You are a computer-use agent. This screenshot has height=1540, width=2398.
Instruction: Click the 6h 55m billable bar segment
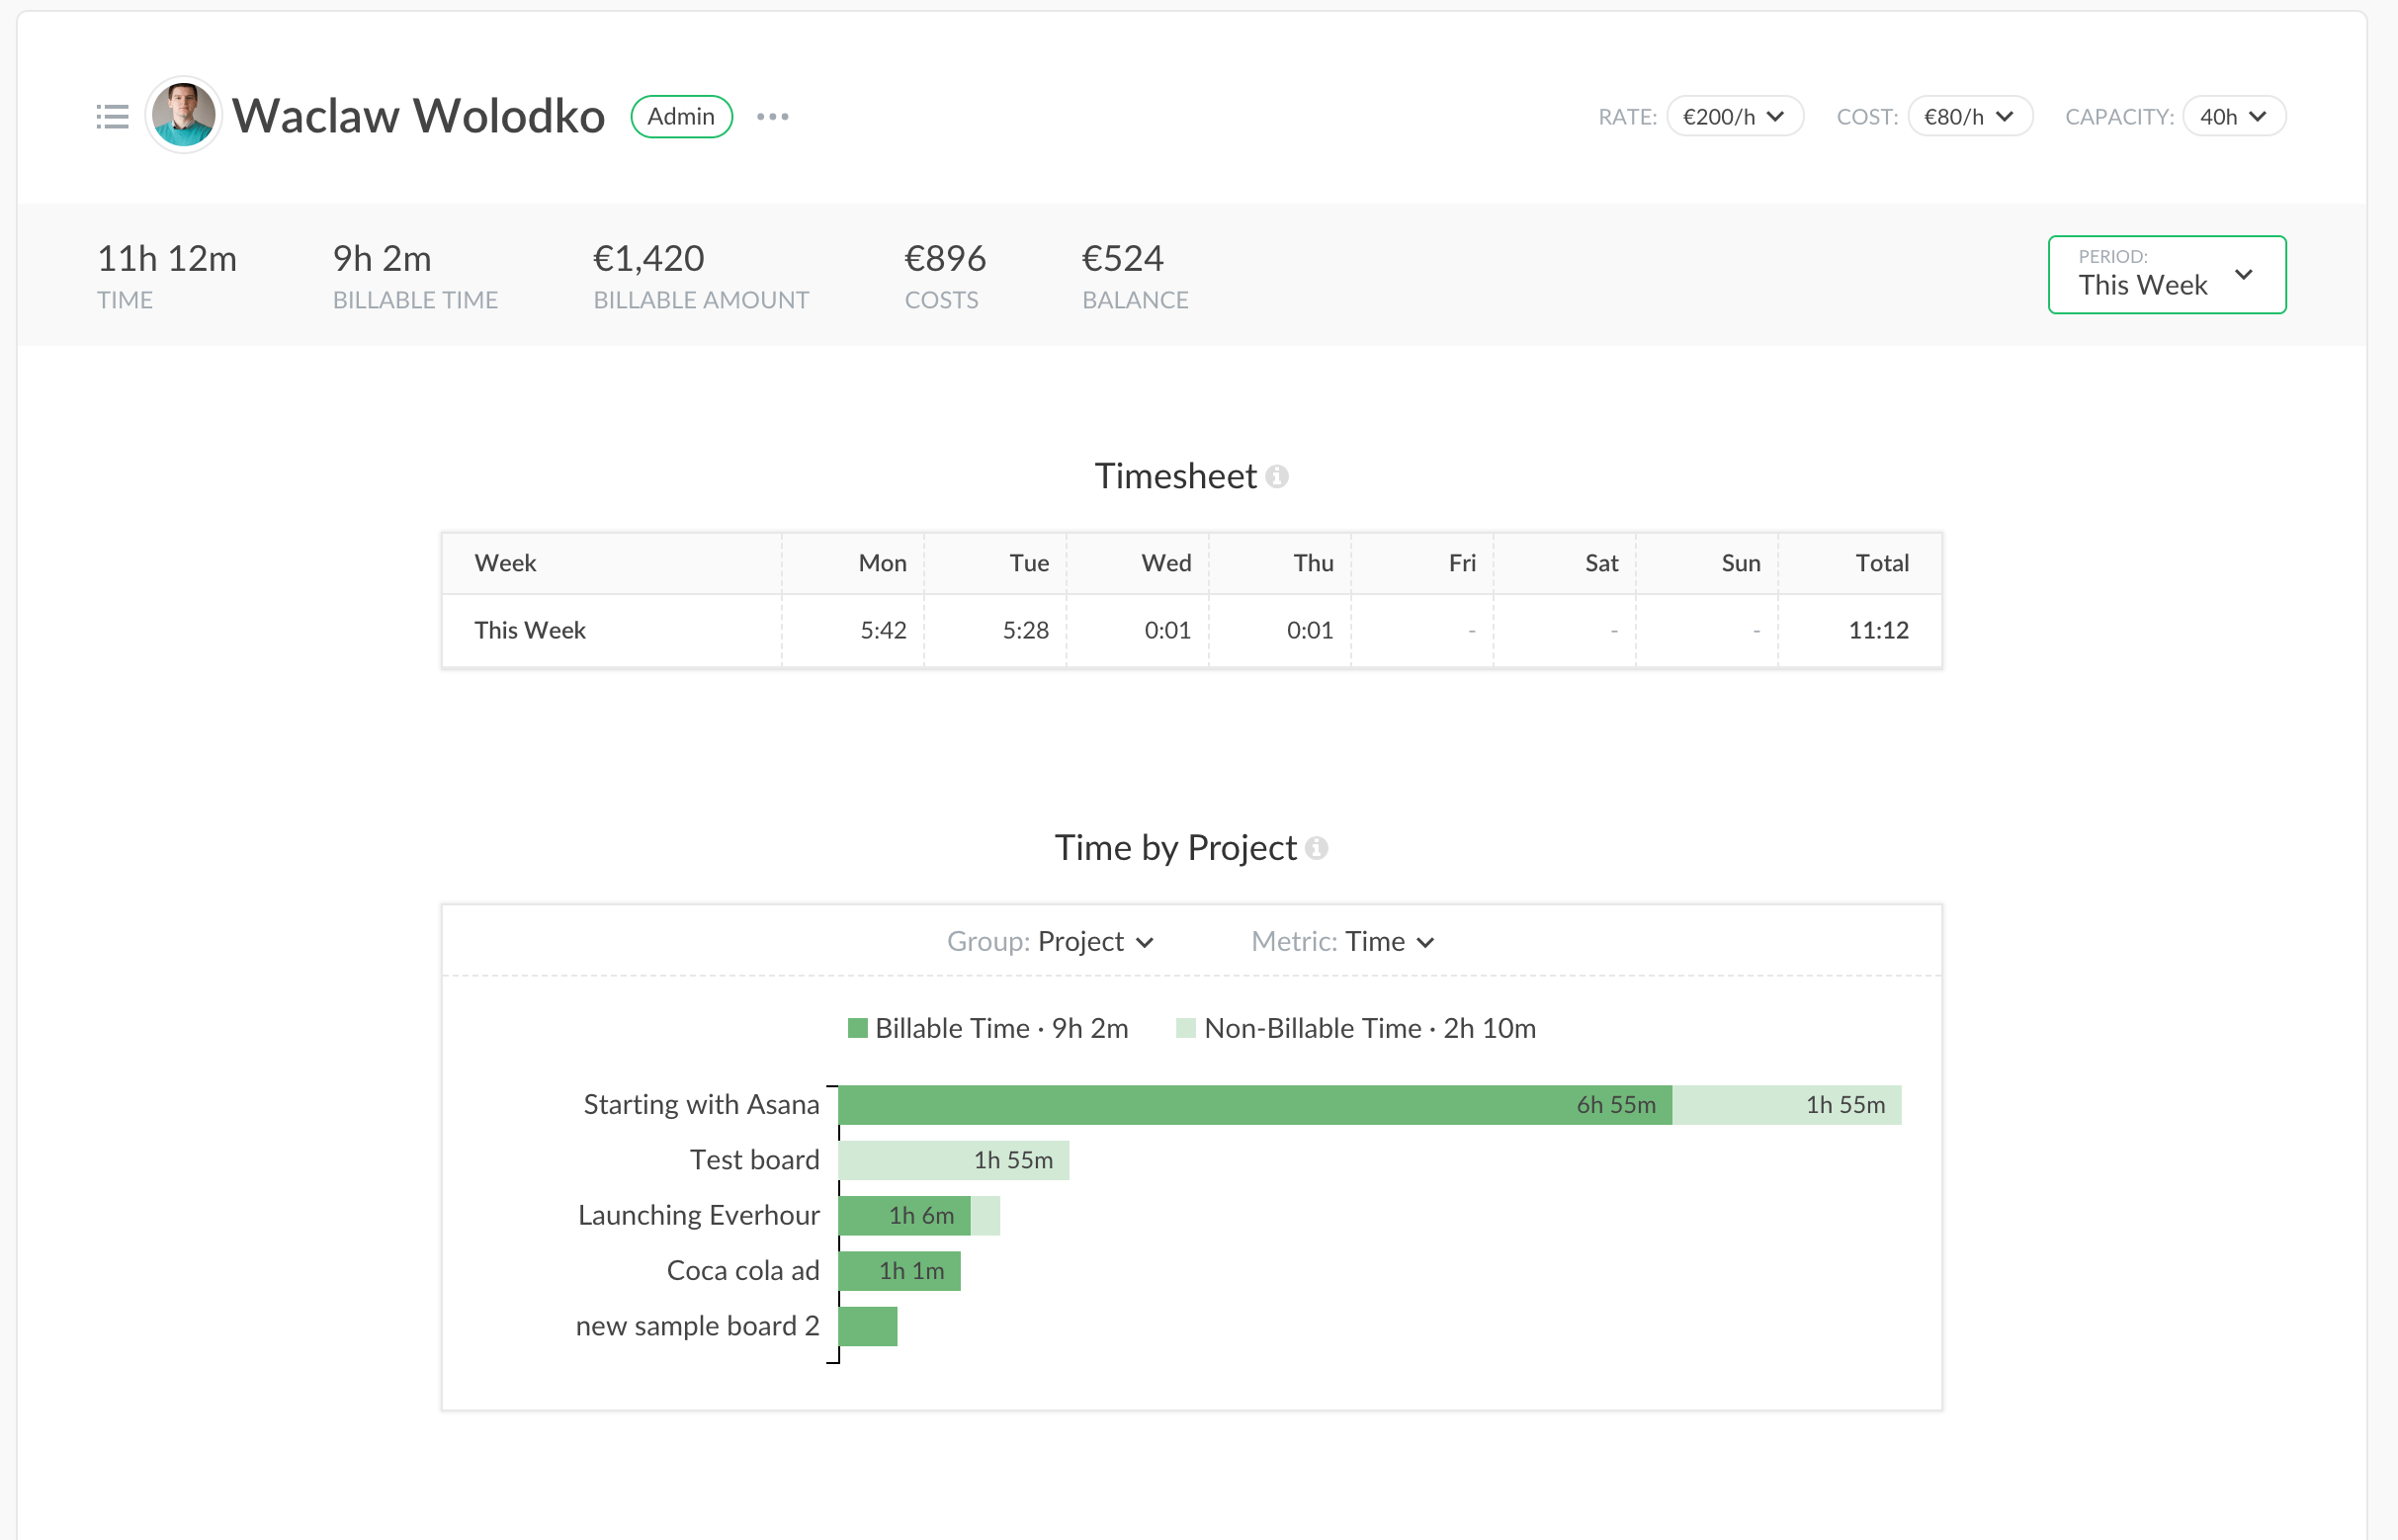[x=1254, y=1104]
